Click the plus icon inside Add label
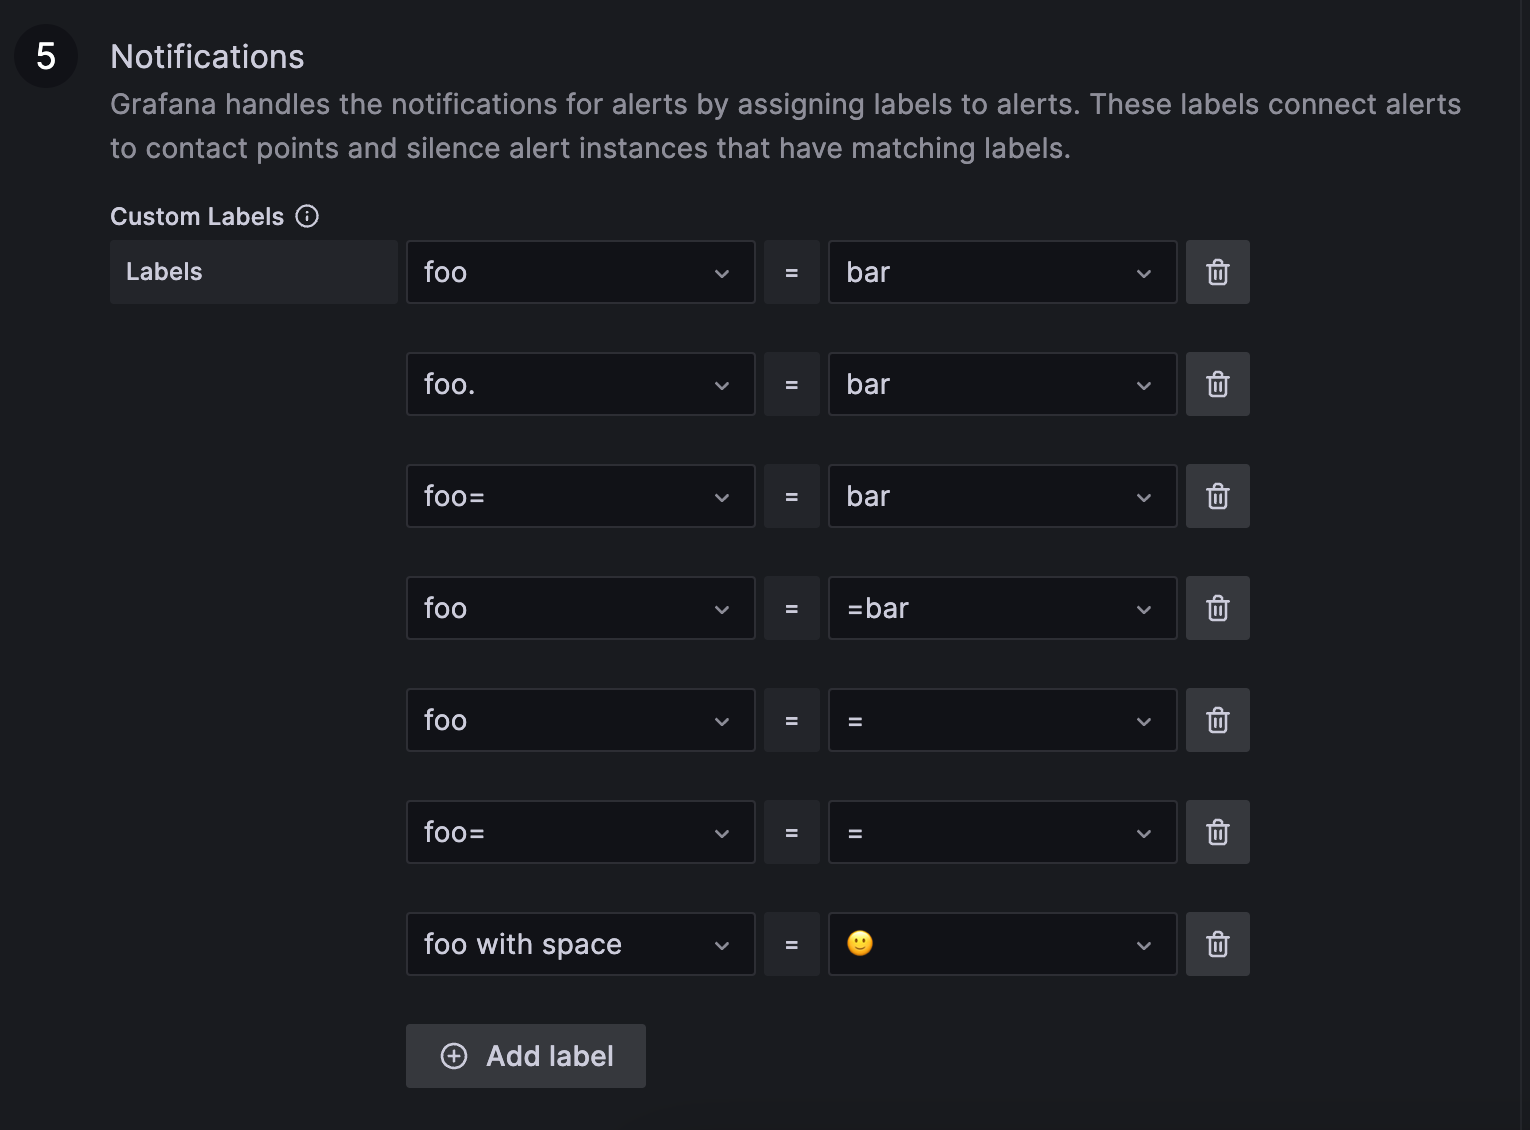The height and width of the screenshot is (1130, 1530). [x=454, y=1056]
